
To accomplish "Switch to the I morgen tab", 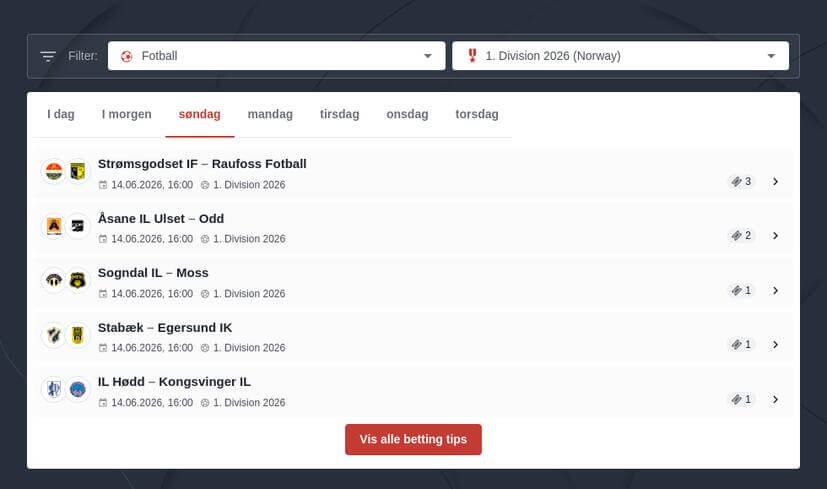I will pyautogui.click(x=127, y=114).
